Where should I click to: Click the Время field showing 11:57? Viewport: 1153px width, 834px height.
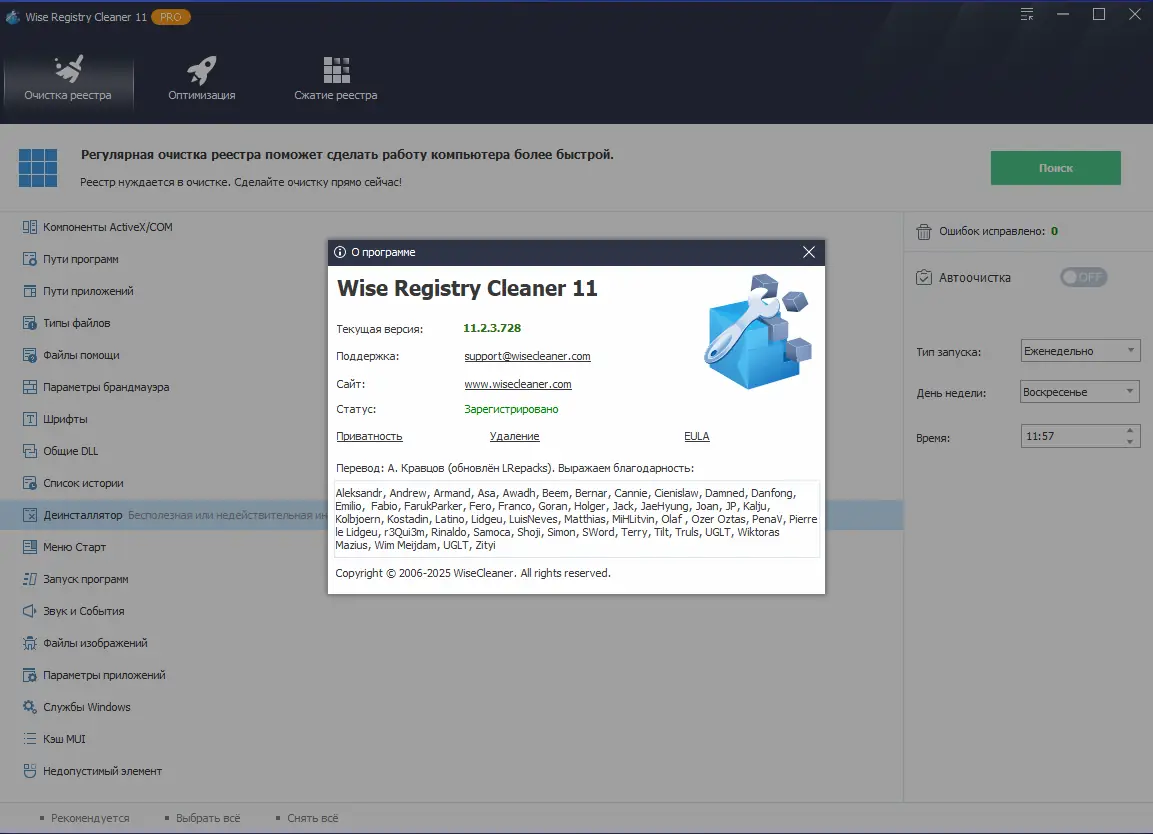1074,436
